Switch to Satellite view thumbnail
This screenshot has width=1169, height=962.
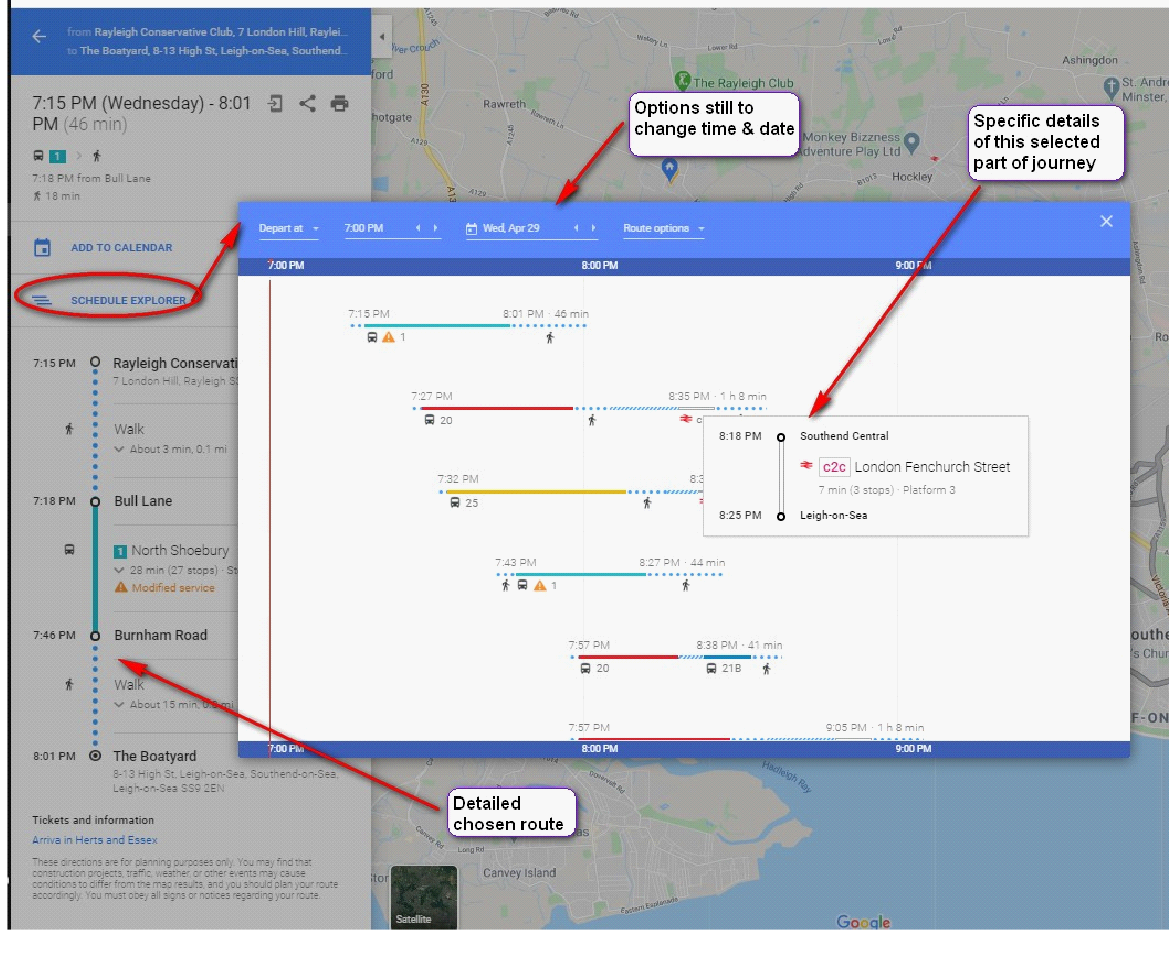click(423, 897)
